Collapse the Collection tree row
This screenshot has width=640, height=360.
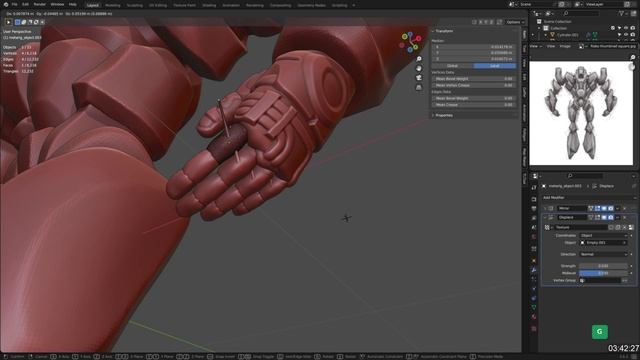[x=539, y=28]
